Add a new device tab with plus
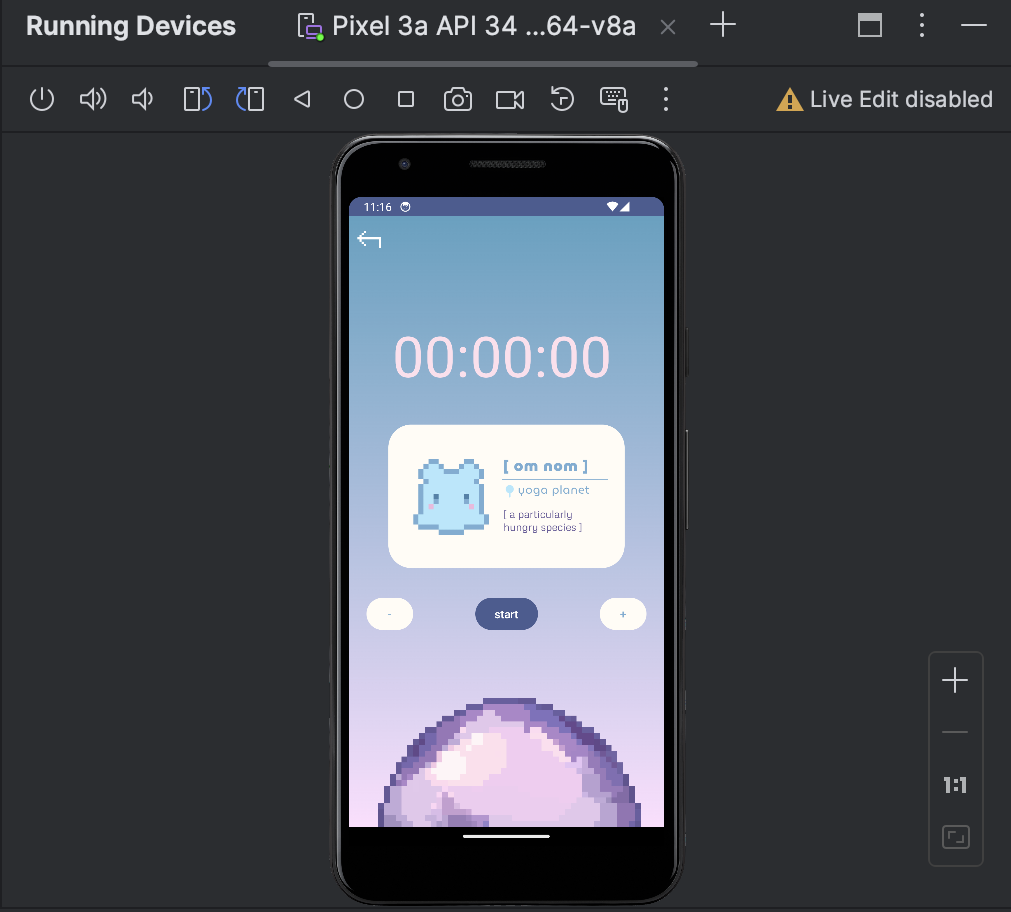This screenshot has width=1011, height=912. [723, 25]
